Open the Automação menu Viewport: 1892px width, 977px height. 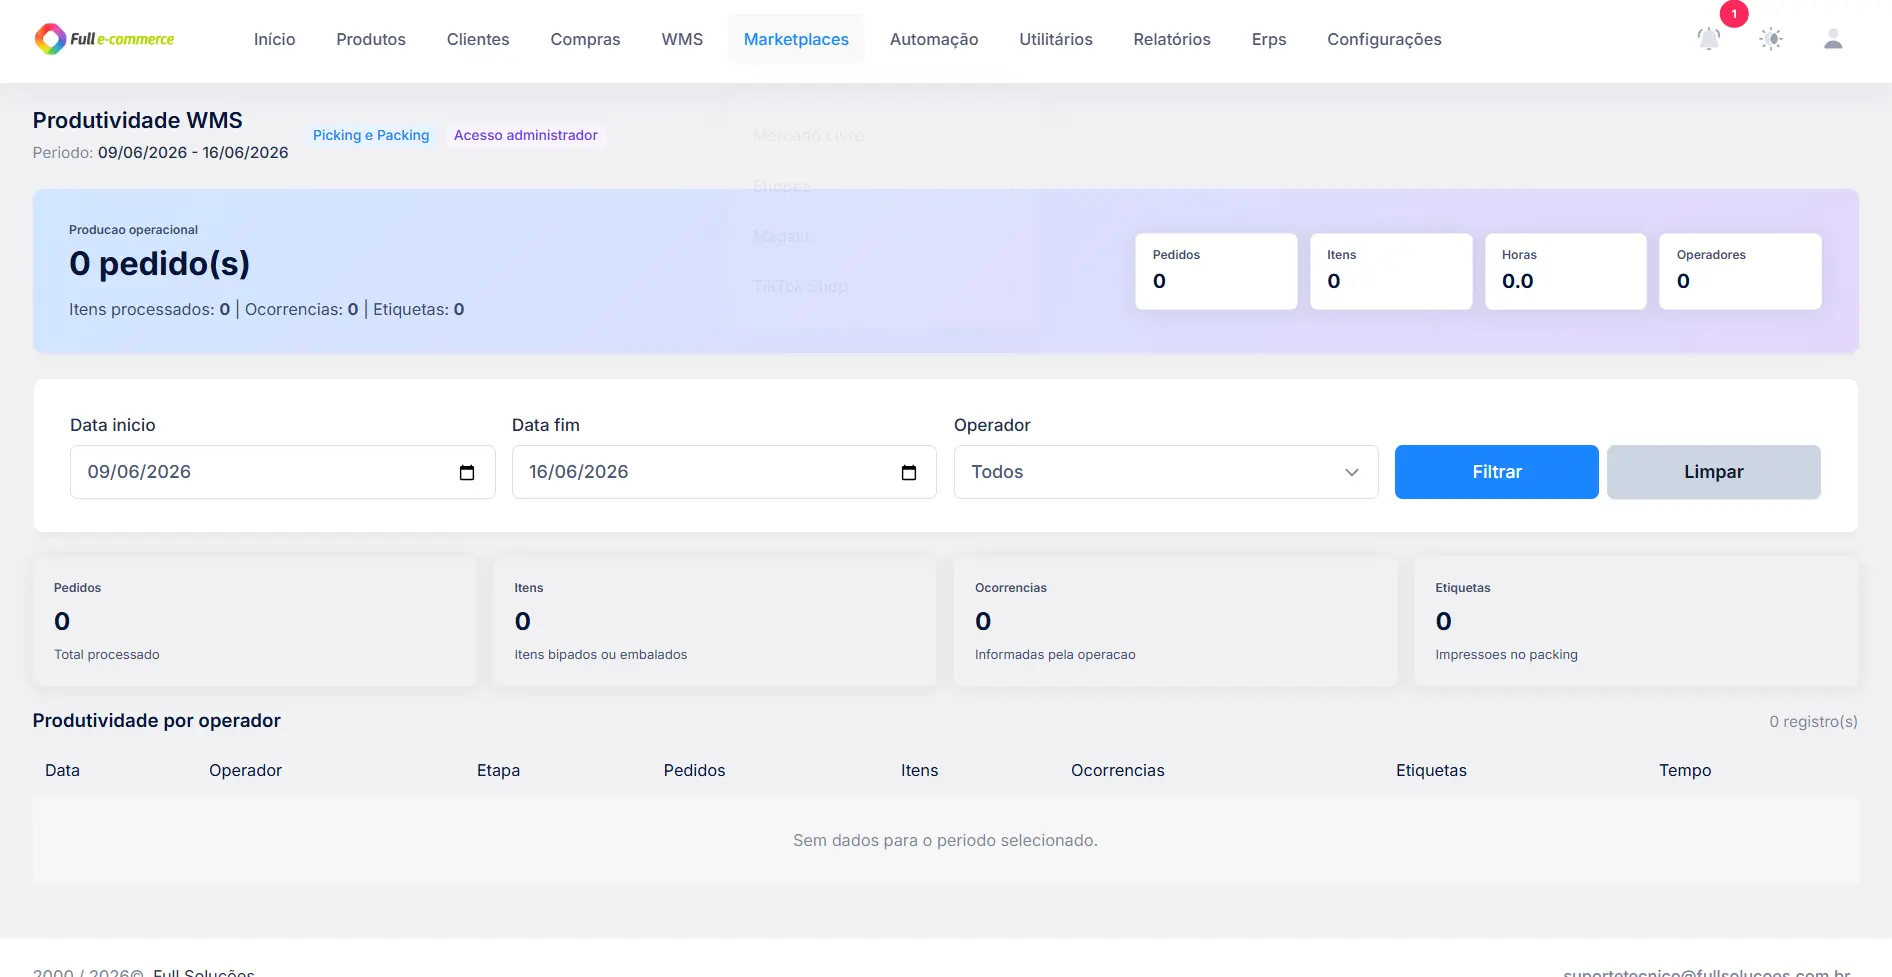pos(934,39)
